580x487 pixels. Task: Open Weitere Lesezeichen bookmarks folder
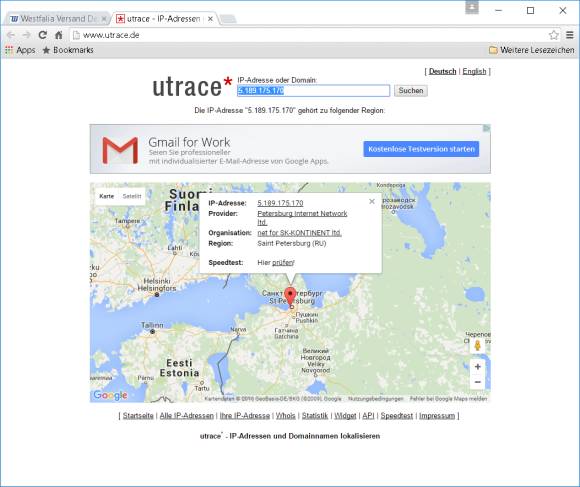coord(532,50)
